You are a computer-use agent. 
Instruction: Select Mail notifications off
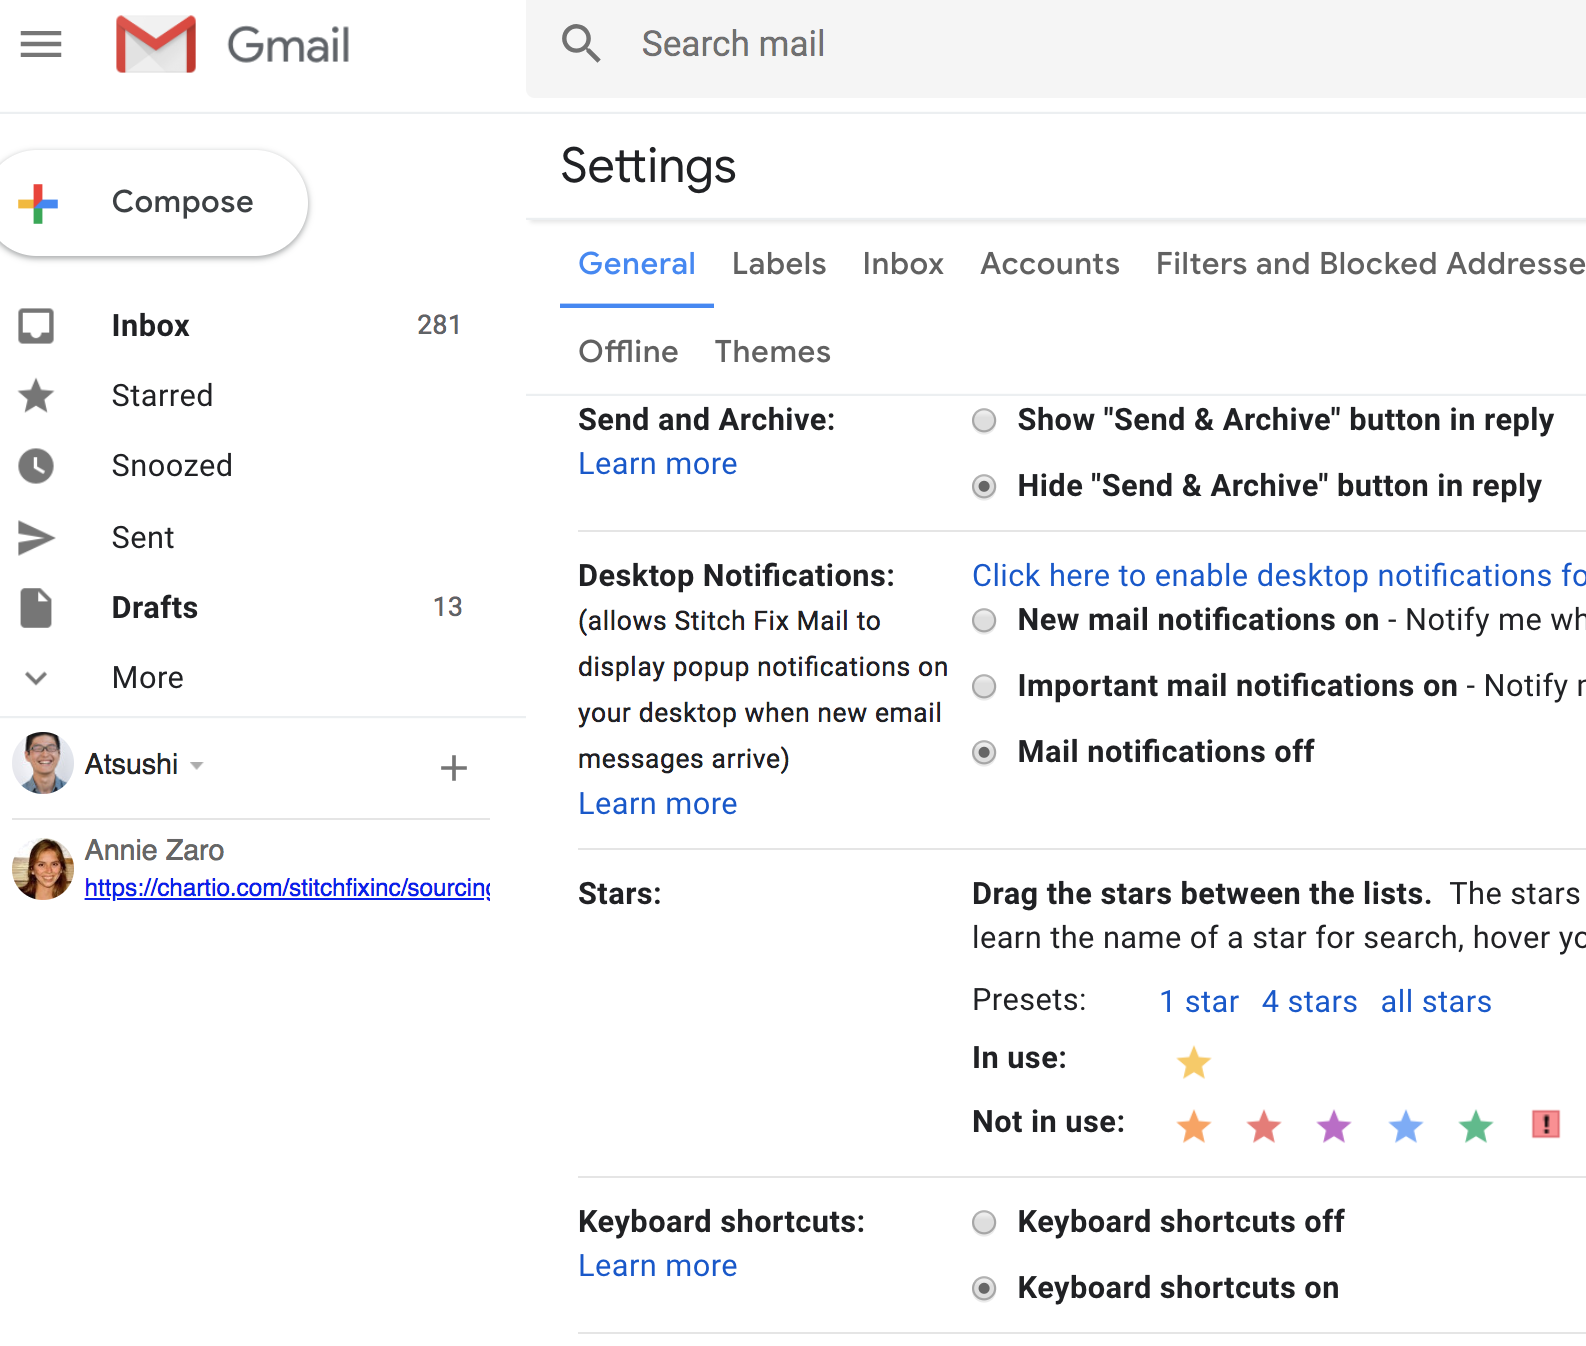click(984, 752)
